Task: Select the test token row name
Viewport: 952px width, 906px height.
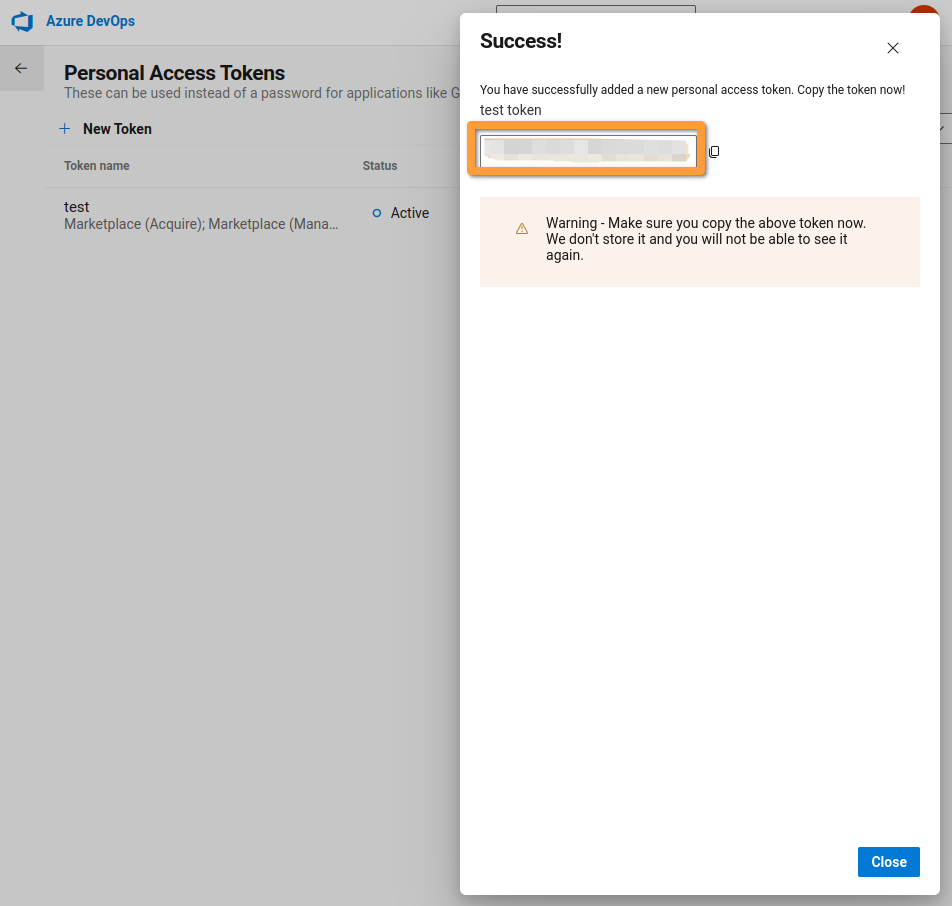Action: tap(76, 207)
